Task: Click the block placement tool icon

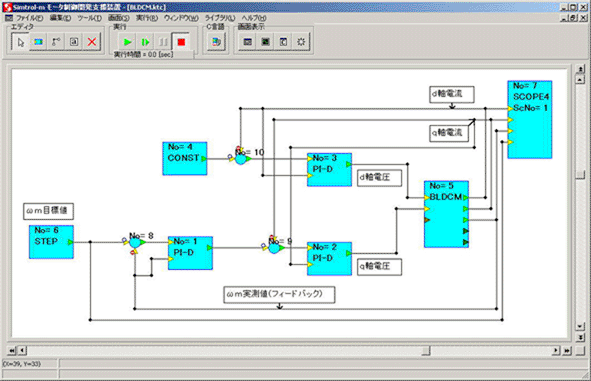Action: [38, 42]
